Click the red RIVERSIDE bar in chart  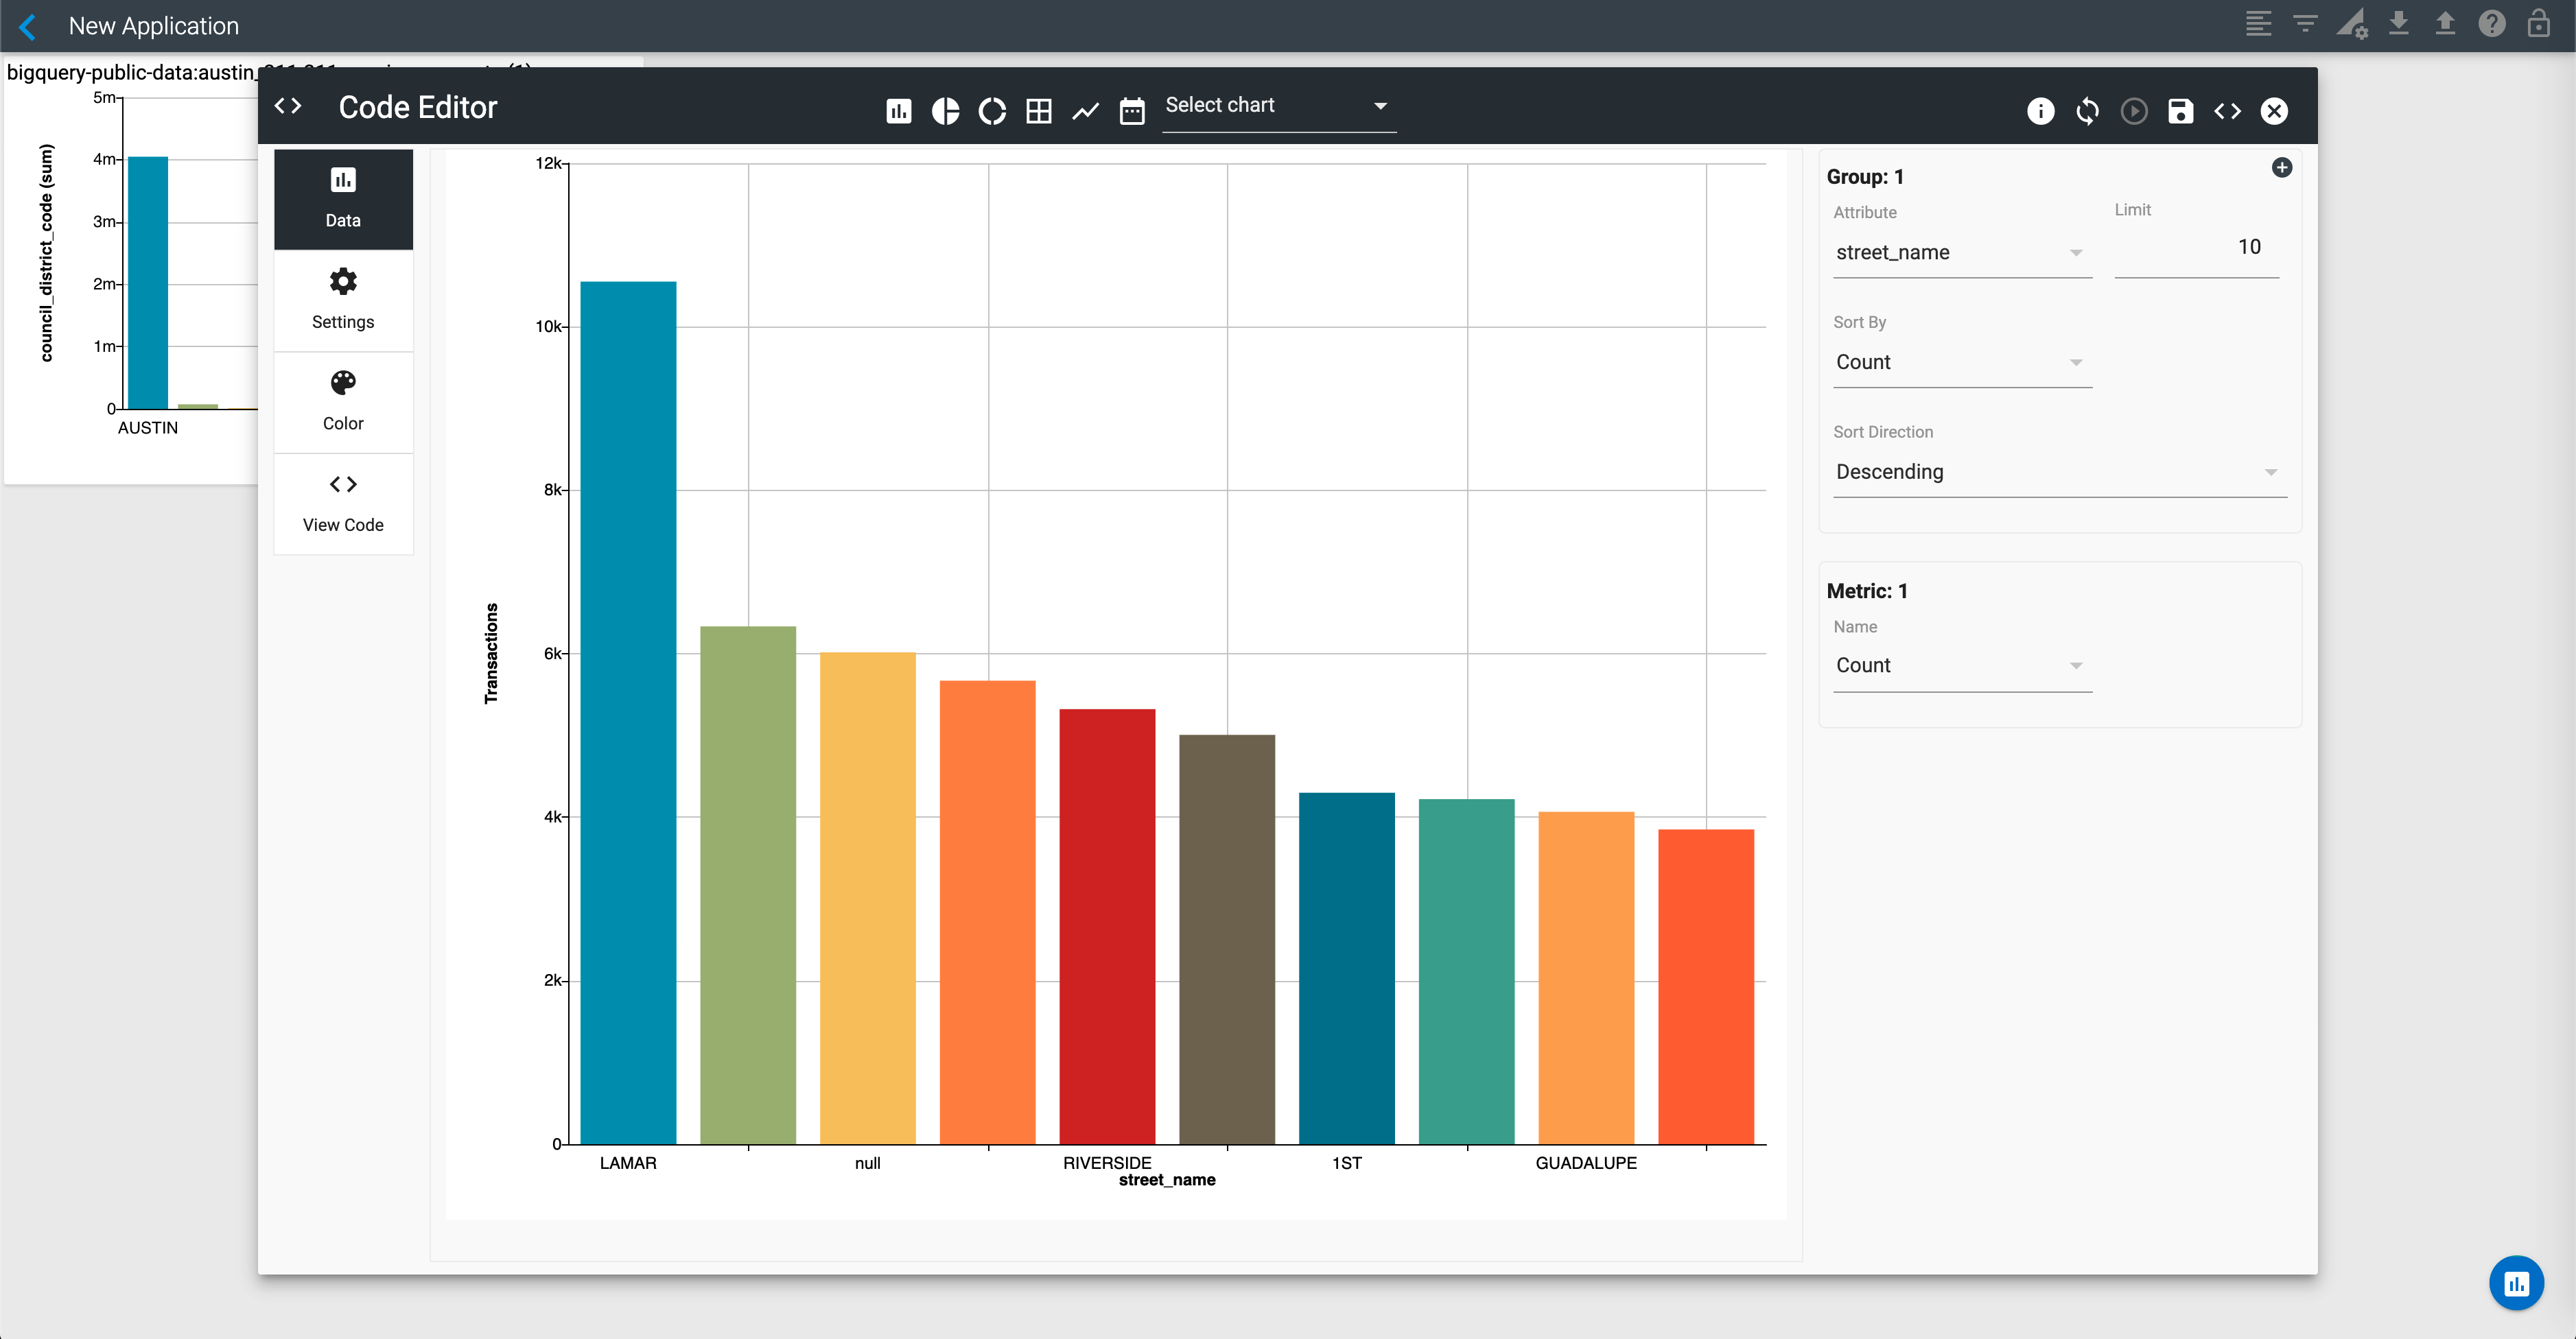(x=1107, y=926)
